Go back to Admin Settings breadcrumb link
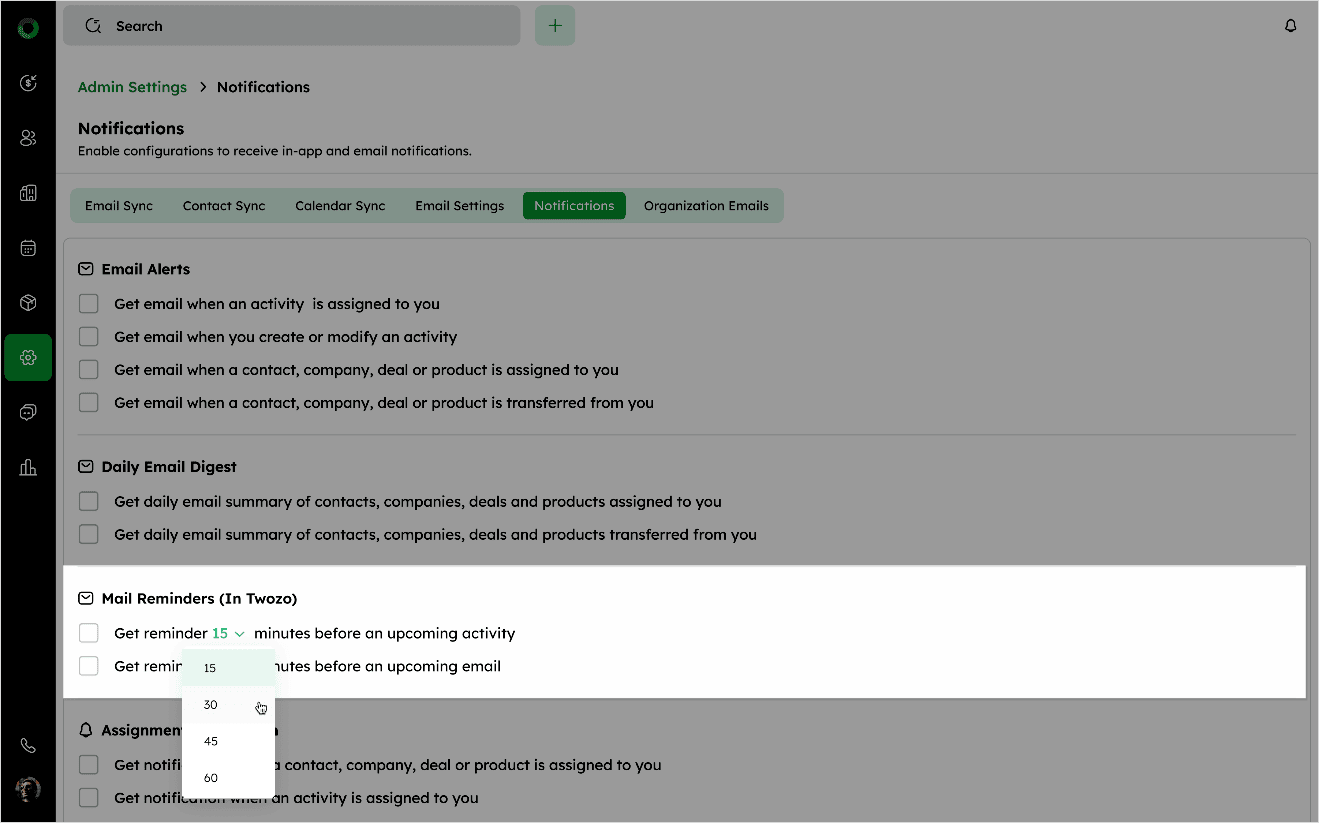Viewport: 1319px width, 823px height. pos(132,87)
